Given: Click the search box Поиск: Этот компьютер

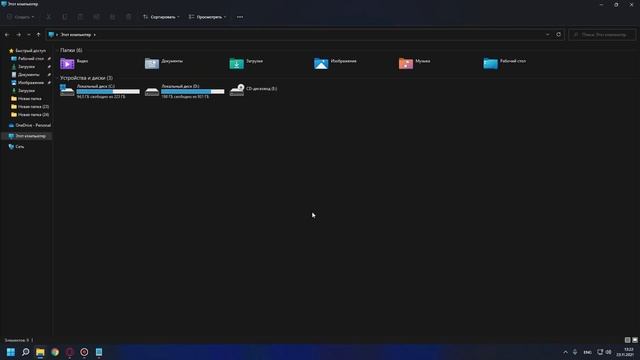Looking at the screenshot, I should tap(602, 35).
